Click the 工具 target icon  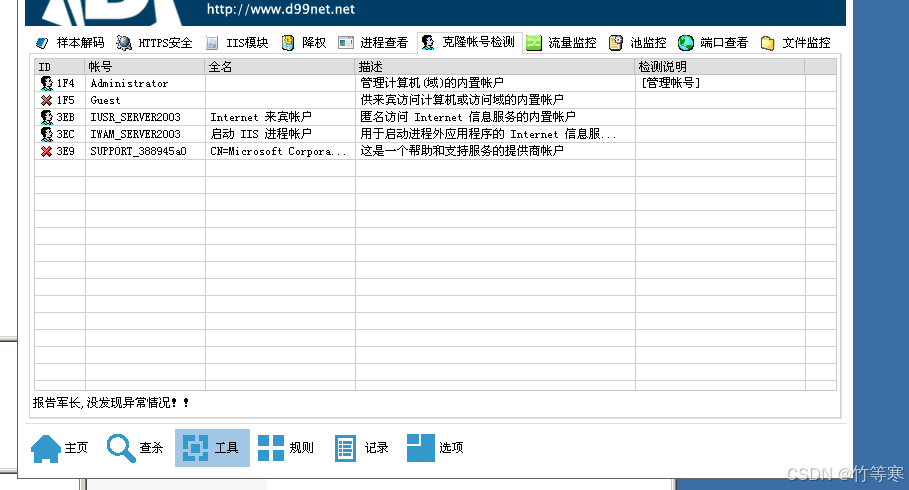click(195, 448)
